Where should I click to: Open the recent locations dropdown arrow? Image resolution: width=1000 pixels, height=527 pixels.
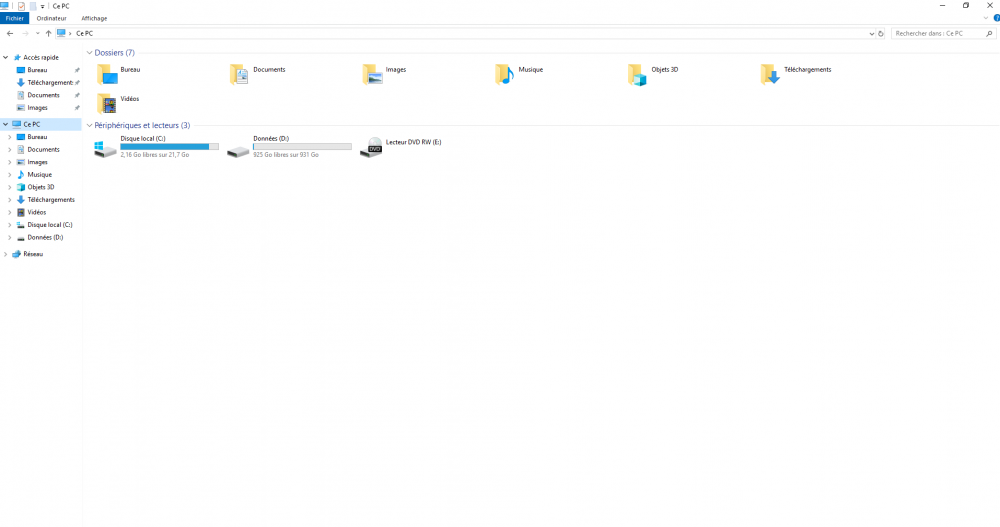pyautogui.click(x=38, y=33)
